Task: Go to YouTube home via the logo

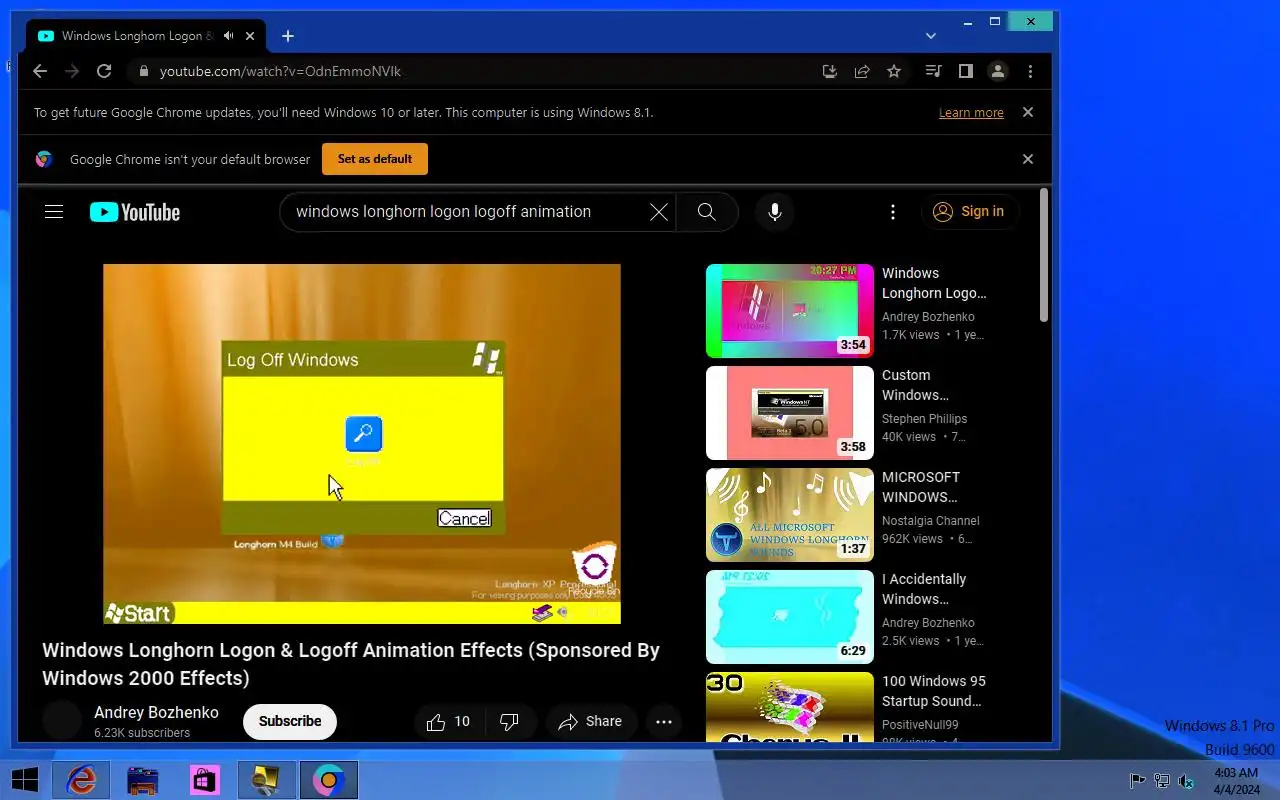Action: [x=135, y=212]
